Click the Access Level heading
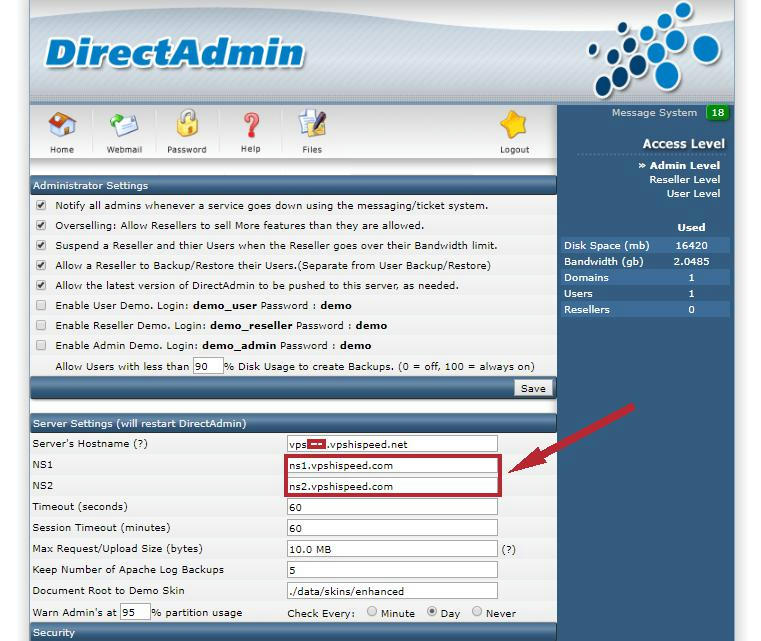This screenshot has height=641, width=761. tap(683, 144)
